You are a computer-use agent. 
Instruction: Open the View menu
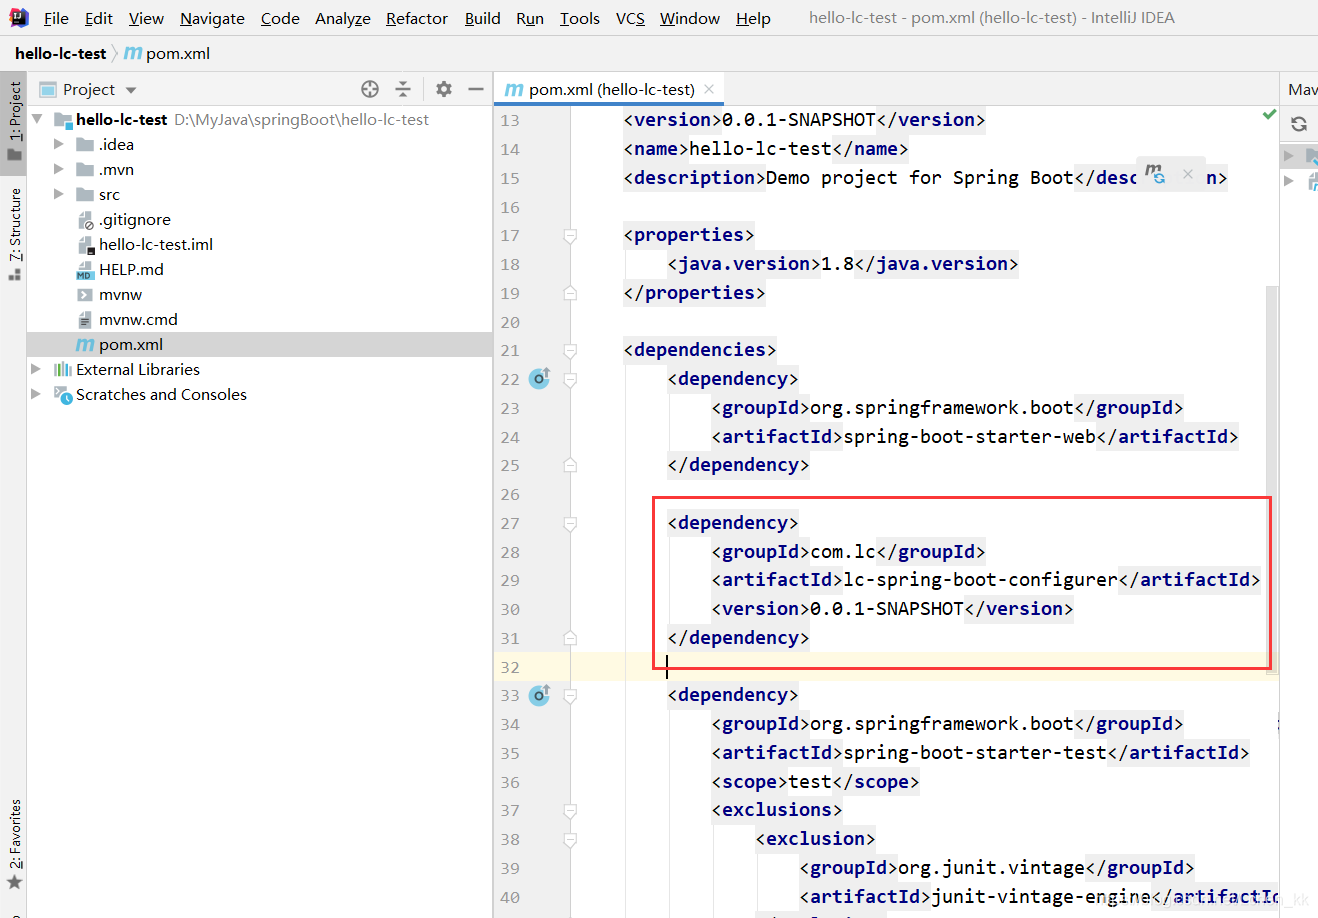coord(146,18)
